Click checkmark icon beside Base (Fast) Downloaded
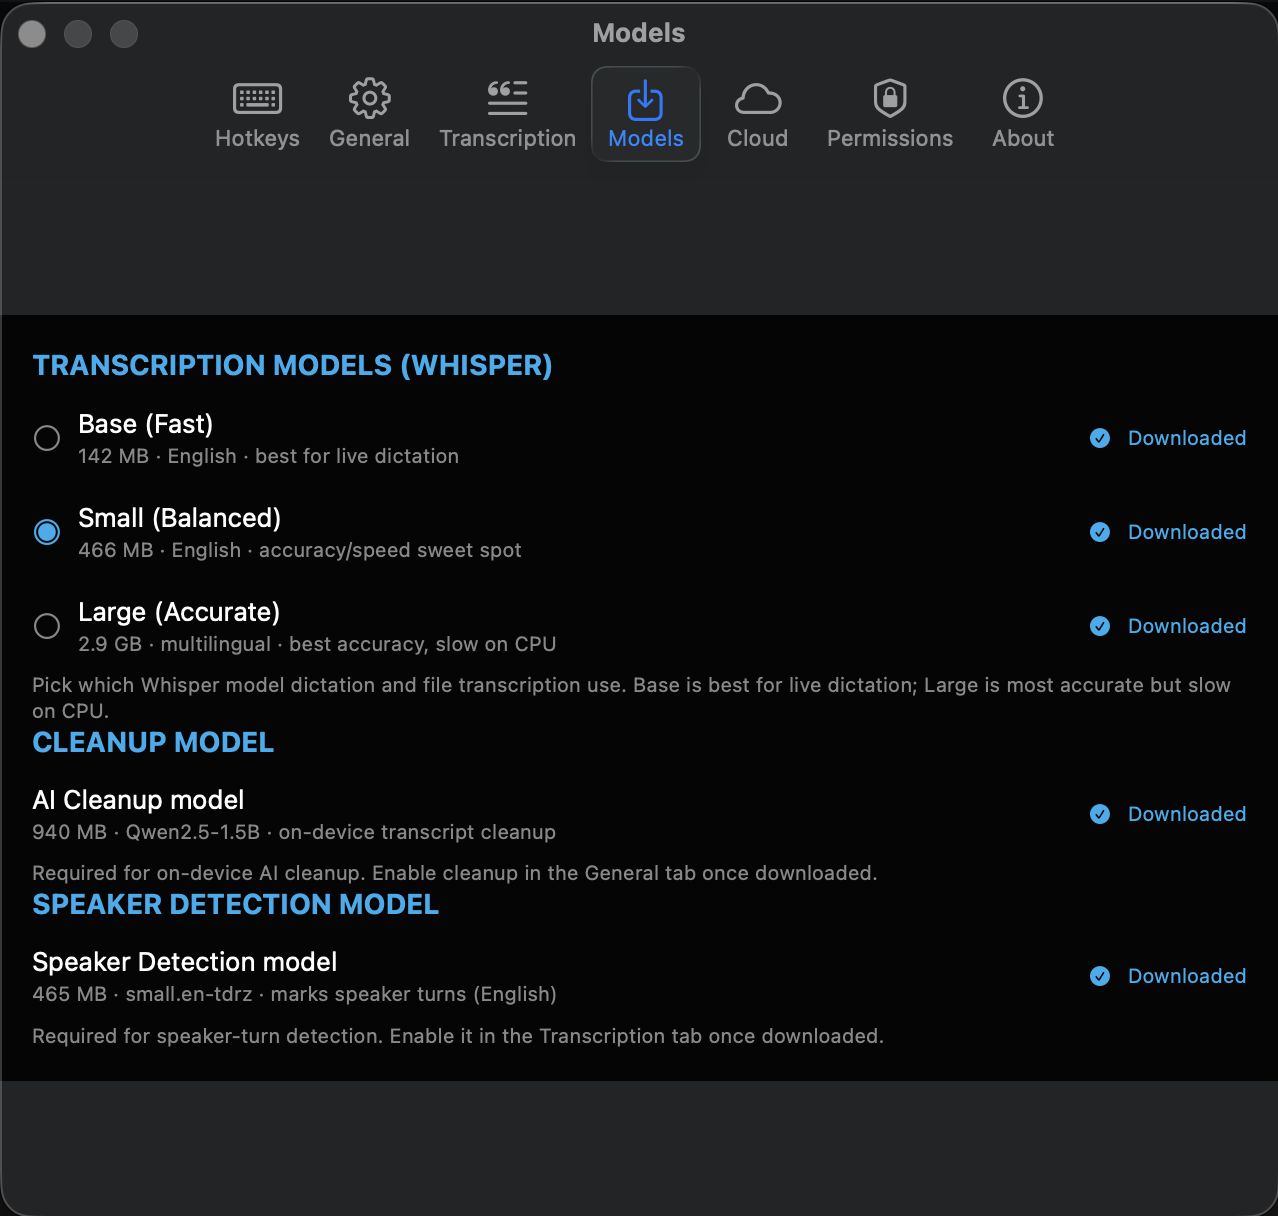Viewport: 1278px width, 1216px height. tap(1100, 438)
